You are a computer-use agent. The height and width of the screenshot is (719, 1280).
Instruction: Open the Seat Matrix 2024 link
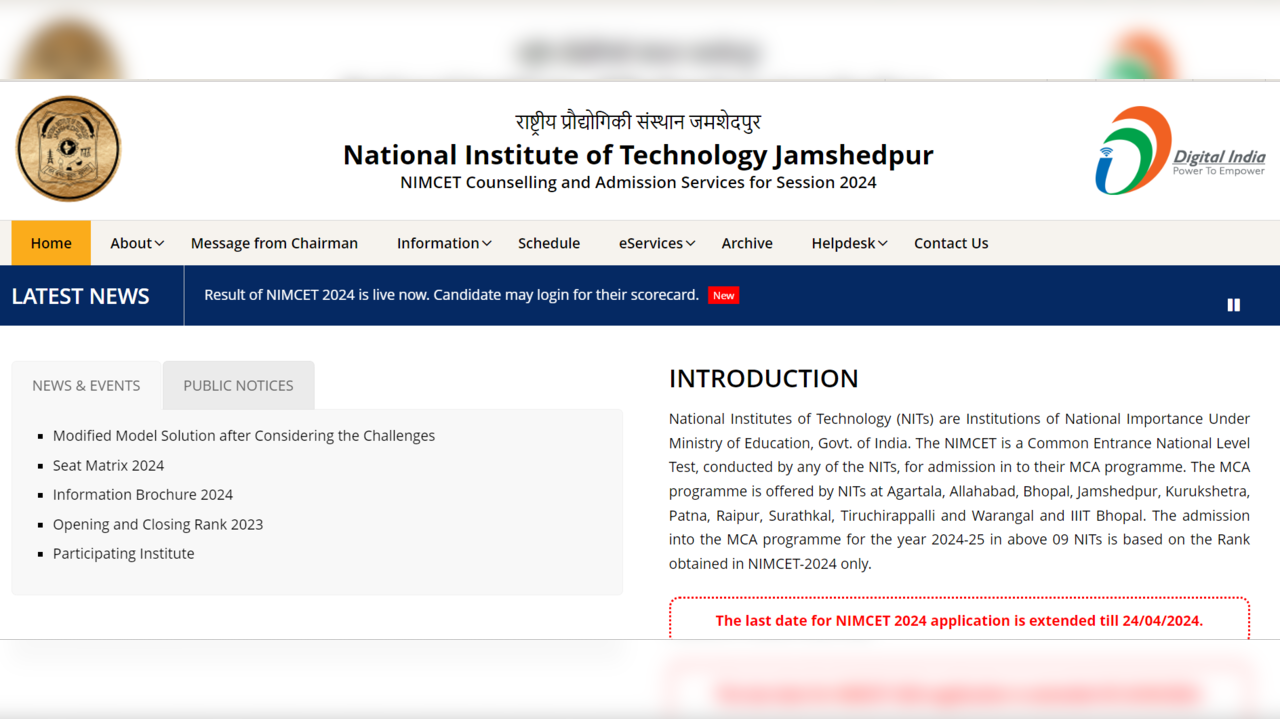108,465
